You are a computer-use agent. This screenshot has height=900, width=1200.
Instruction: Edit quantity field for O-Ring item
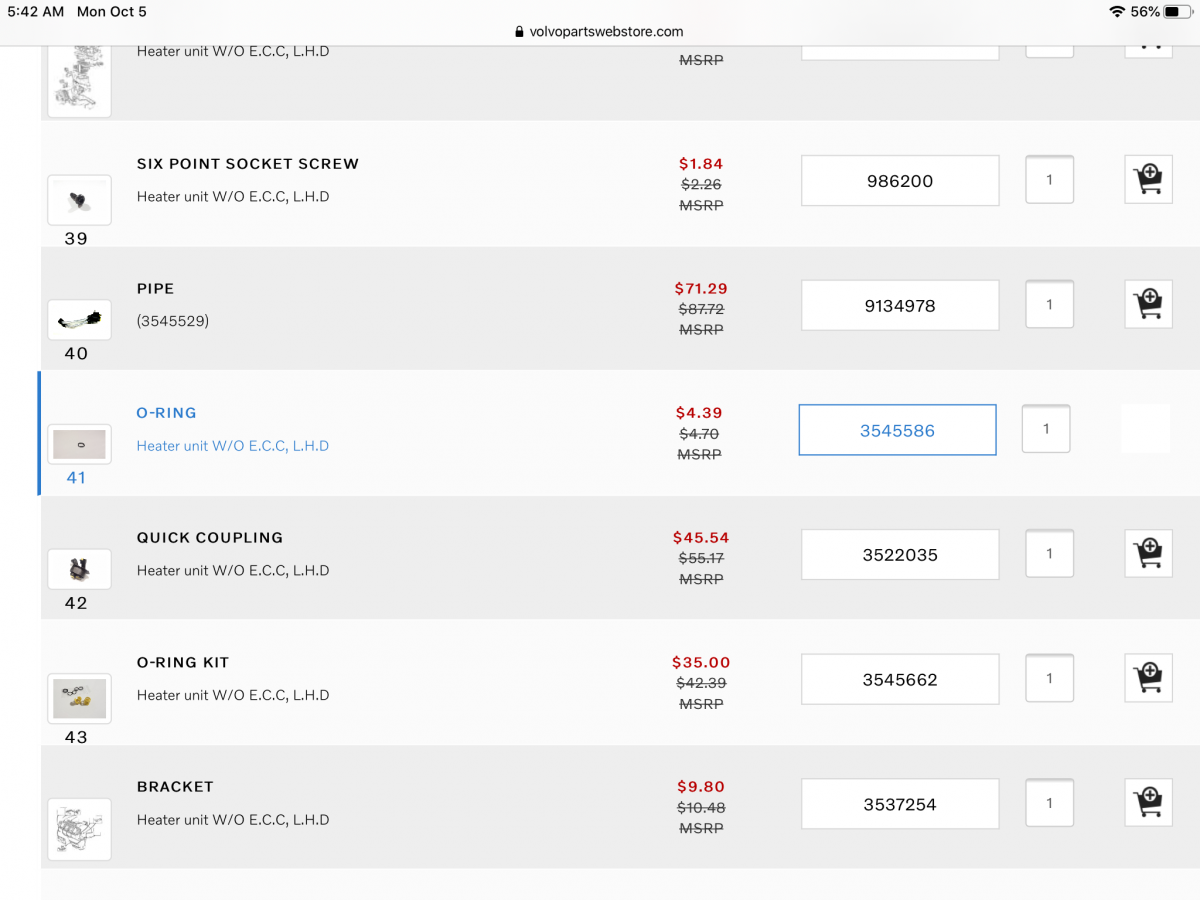pos(1046,429)
